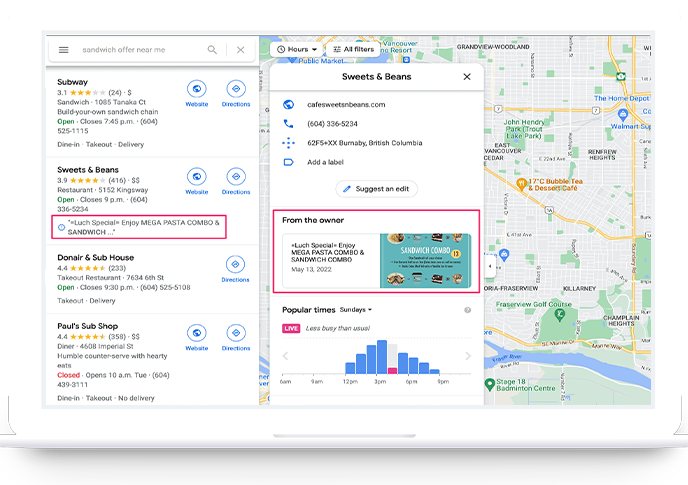Open the Hours filter dropdown
The width and height of the screenshot is (688, 485).
[x=297, y=49]
